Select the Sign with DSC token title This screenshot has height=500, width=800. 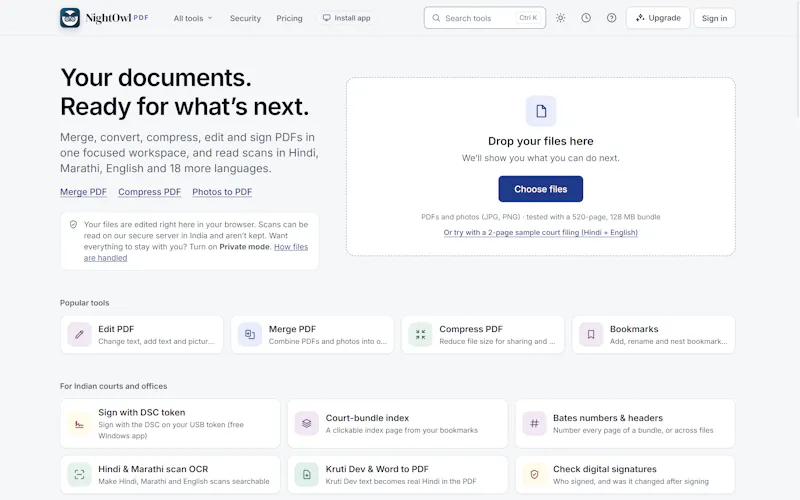(x=142, y=412)
